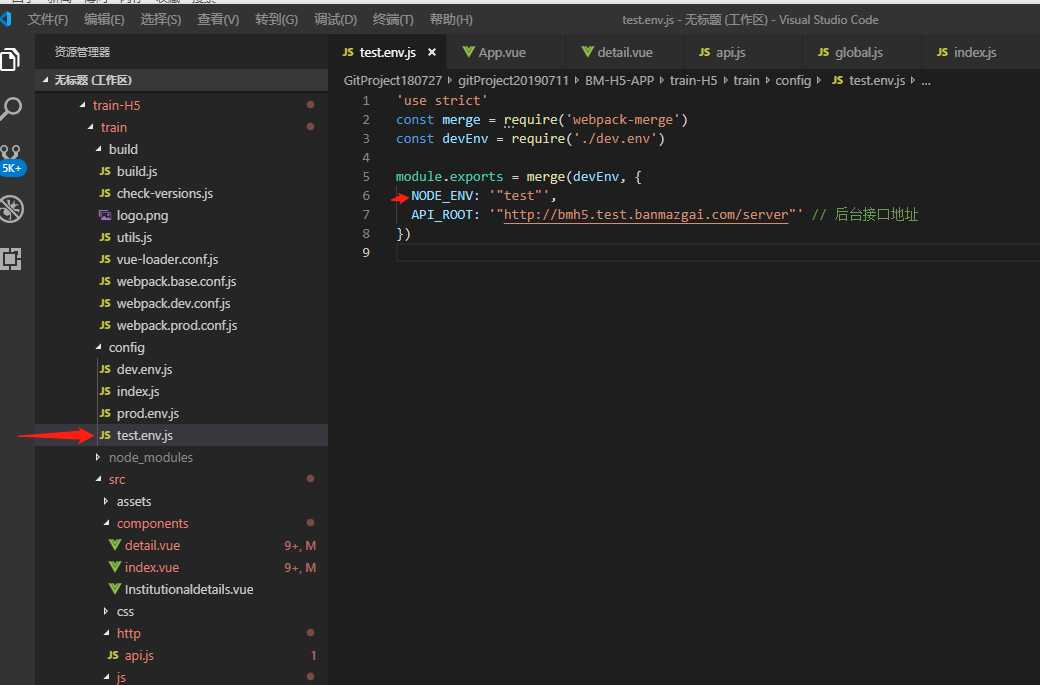Open index.vue in components folder

181,567
